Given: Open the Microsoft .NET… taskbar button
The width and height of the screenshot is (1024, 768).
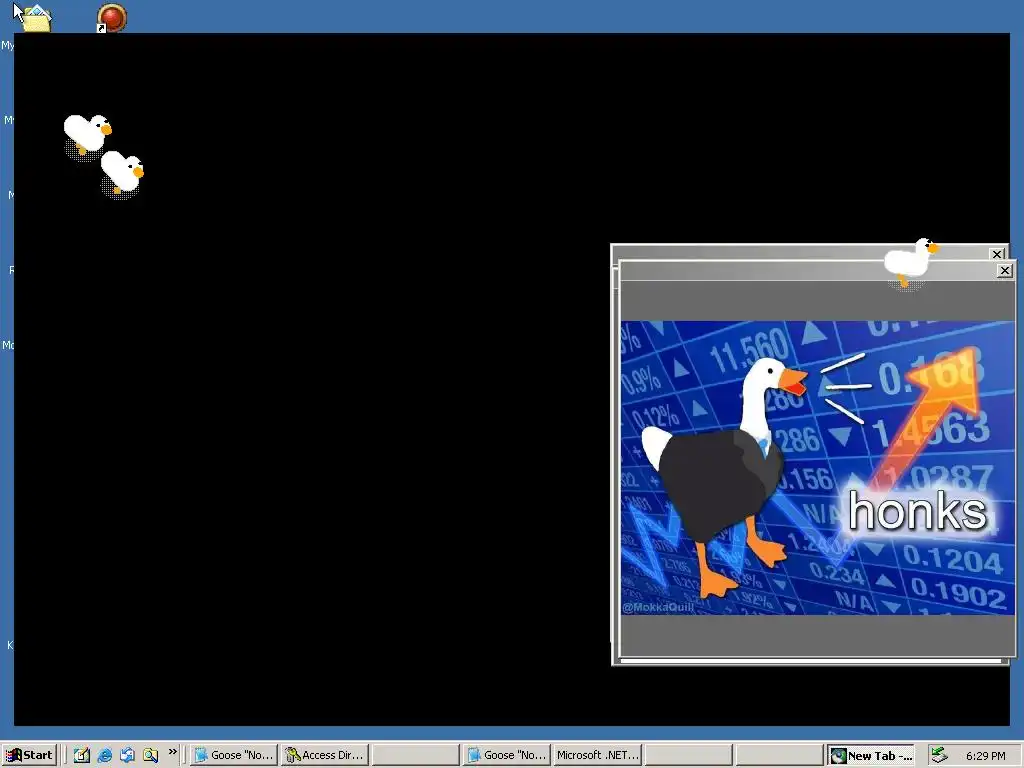Looking at the screenshot, I should tap(598, 755).
